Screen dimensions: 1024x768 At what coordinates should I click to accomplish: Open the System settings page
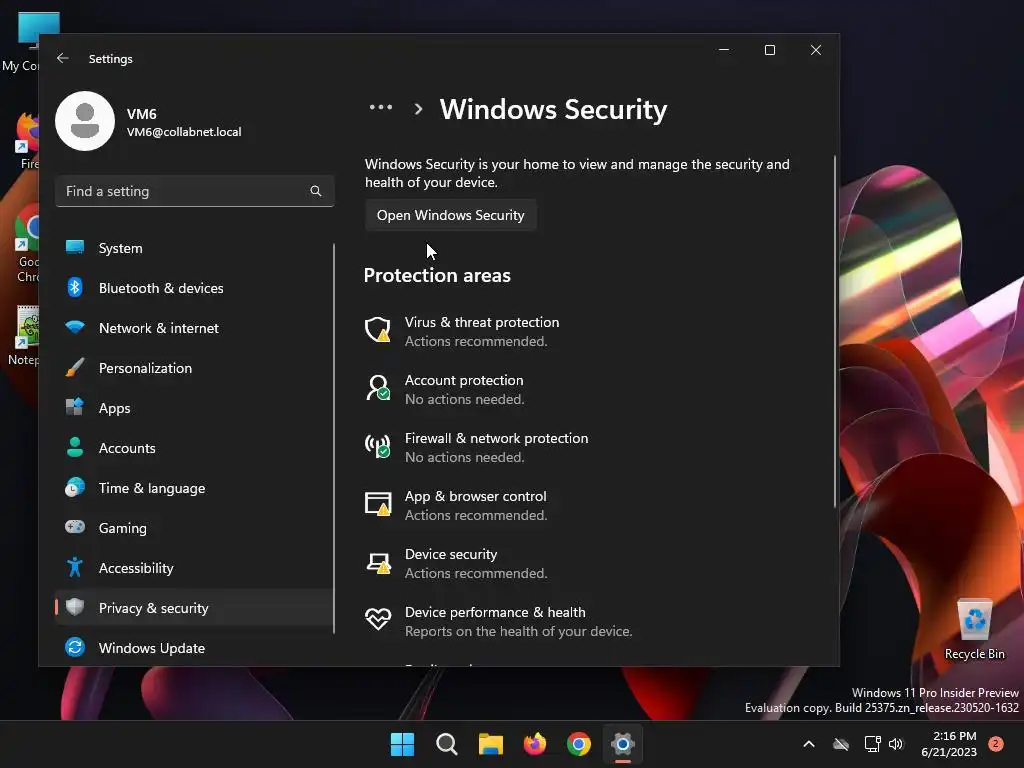click(x=195, y=248)
